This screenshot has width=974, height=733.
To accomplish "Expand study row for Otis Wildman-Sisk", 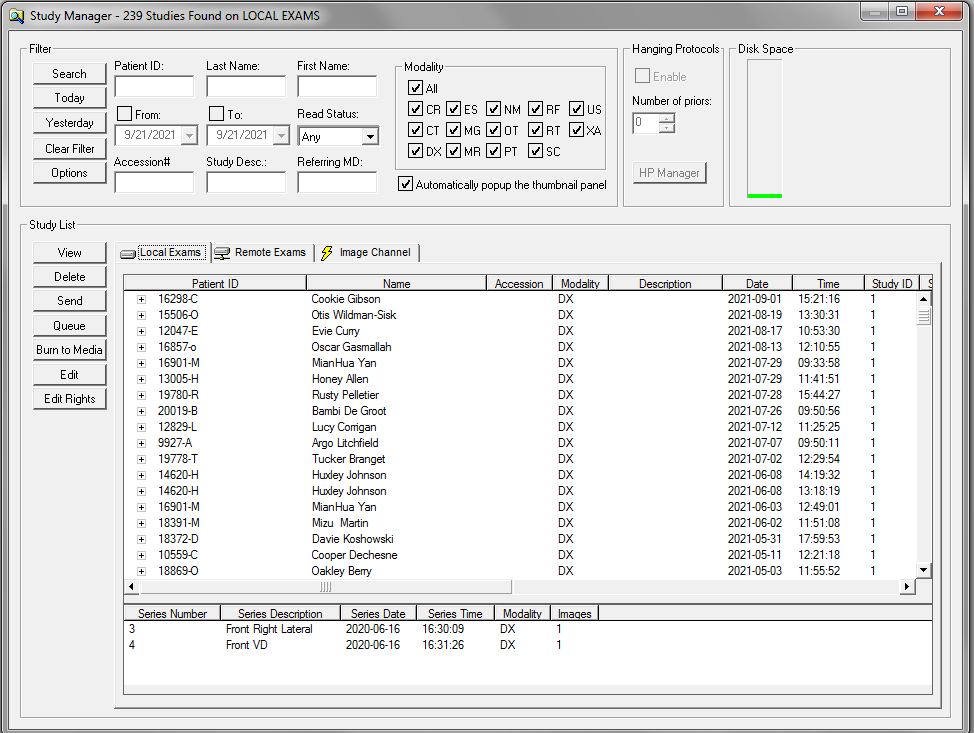I will click(141, 315).
